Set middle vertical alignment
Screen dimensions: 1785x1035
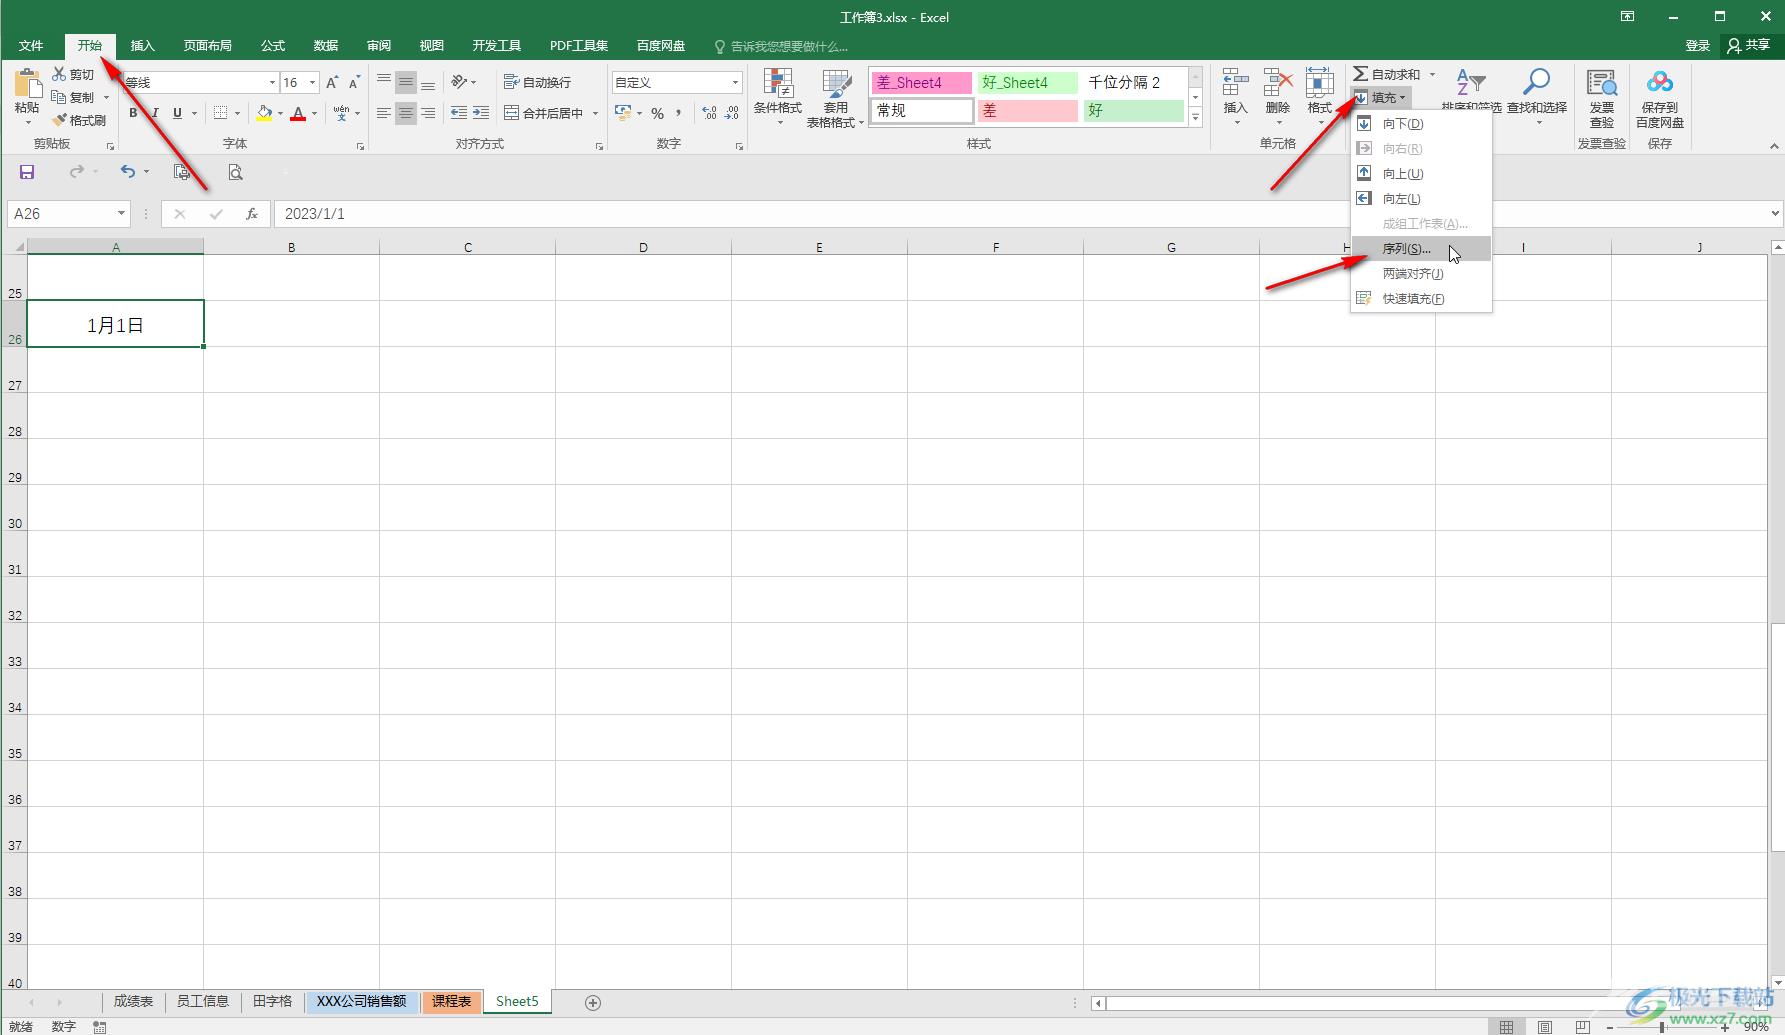coord(405,82)
